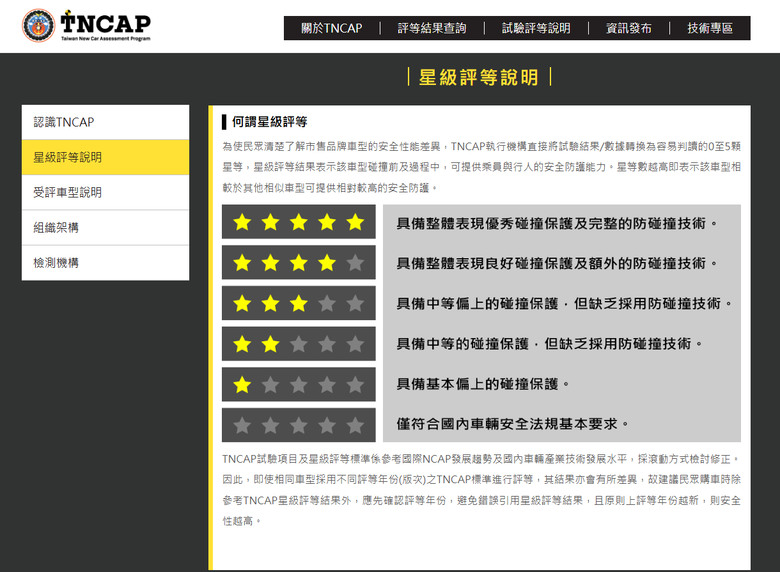780x572 pixels.
Task: Click the TNCAP wordmark text in header
Action: (105, 23)
